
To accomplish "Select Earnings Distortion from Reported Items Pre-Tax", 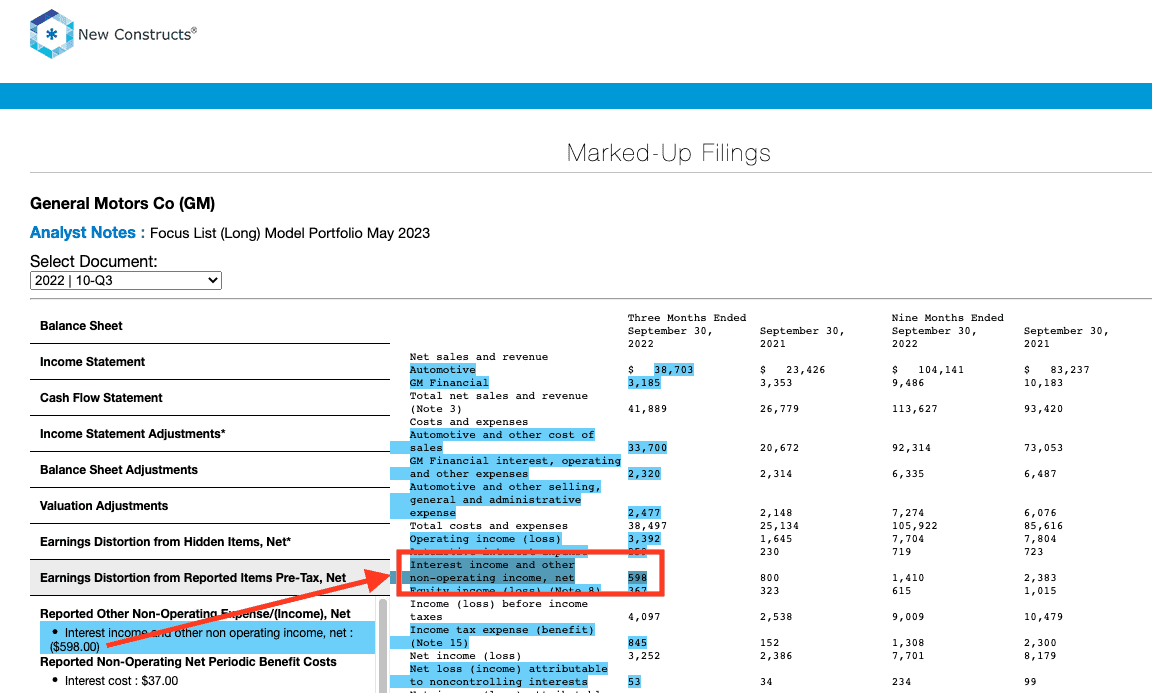I will (x=210, y=578).
